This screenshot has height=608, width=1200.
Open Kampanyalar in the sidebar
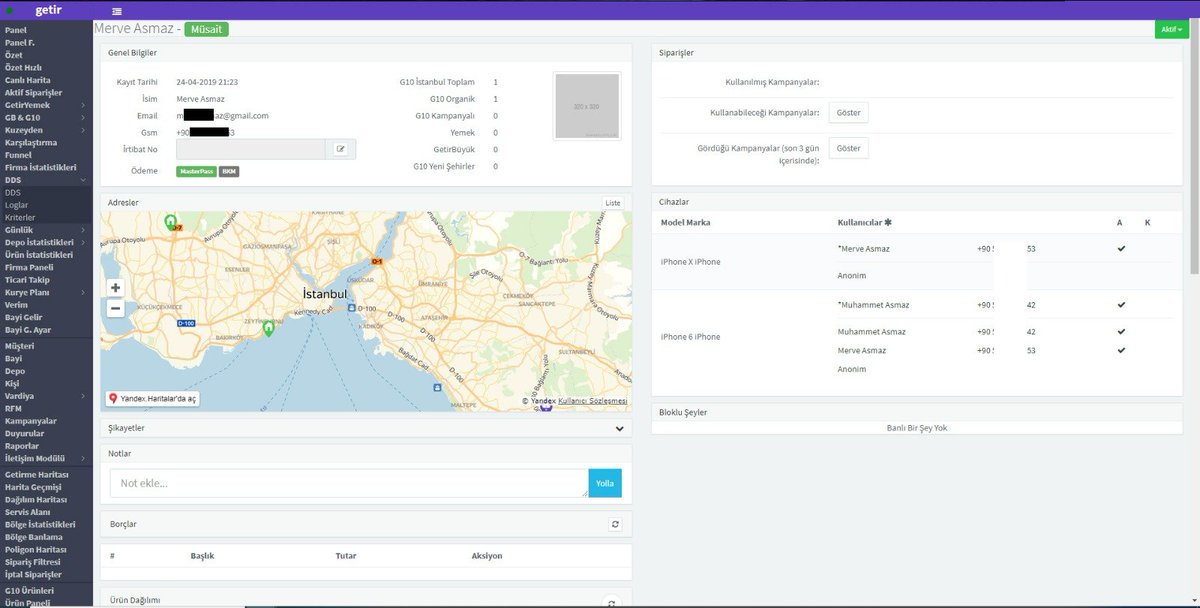(31, 421)
